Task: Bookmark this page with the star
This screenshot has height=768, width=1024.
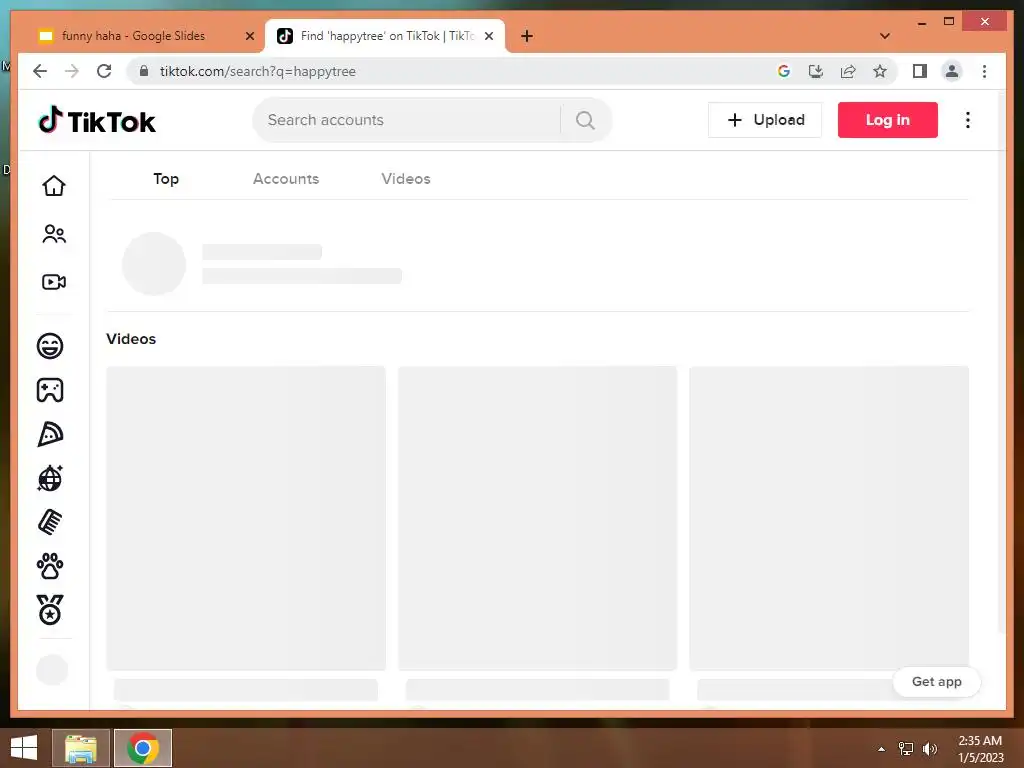Action: tap(880, 71)
